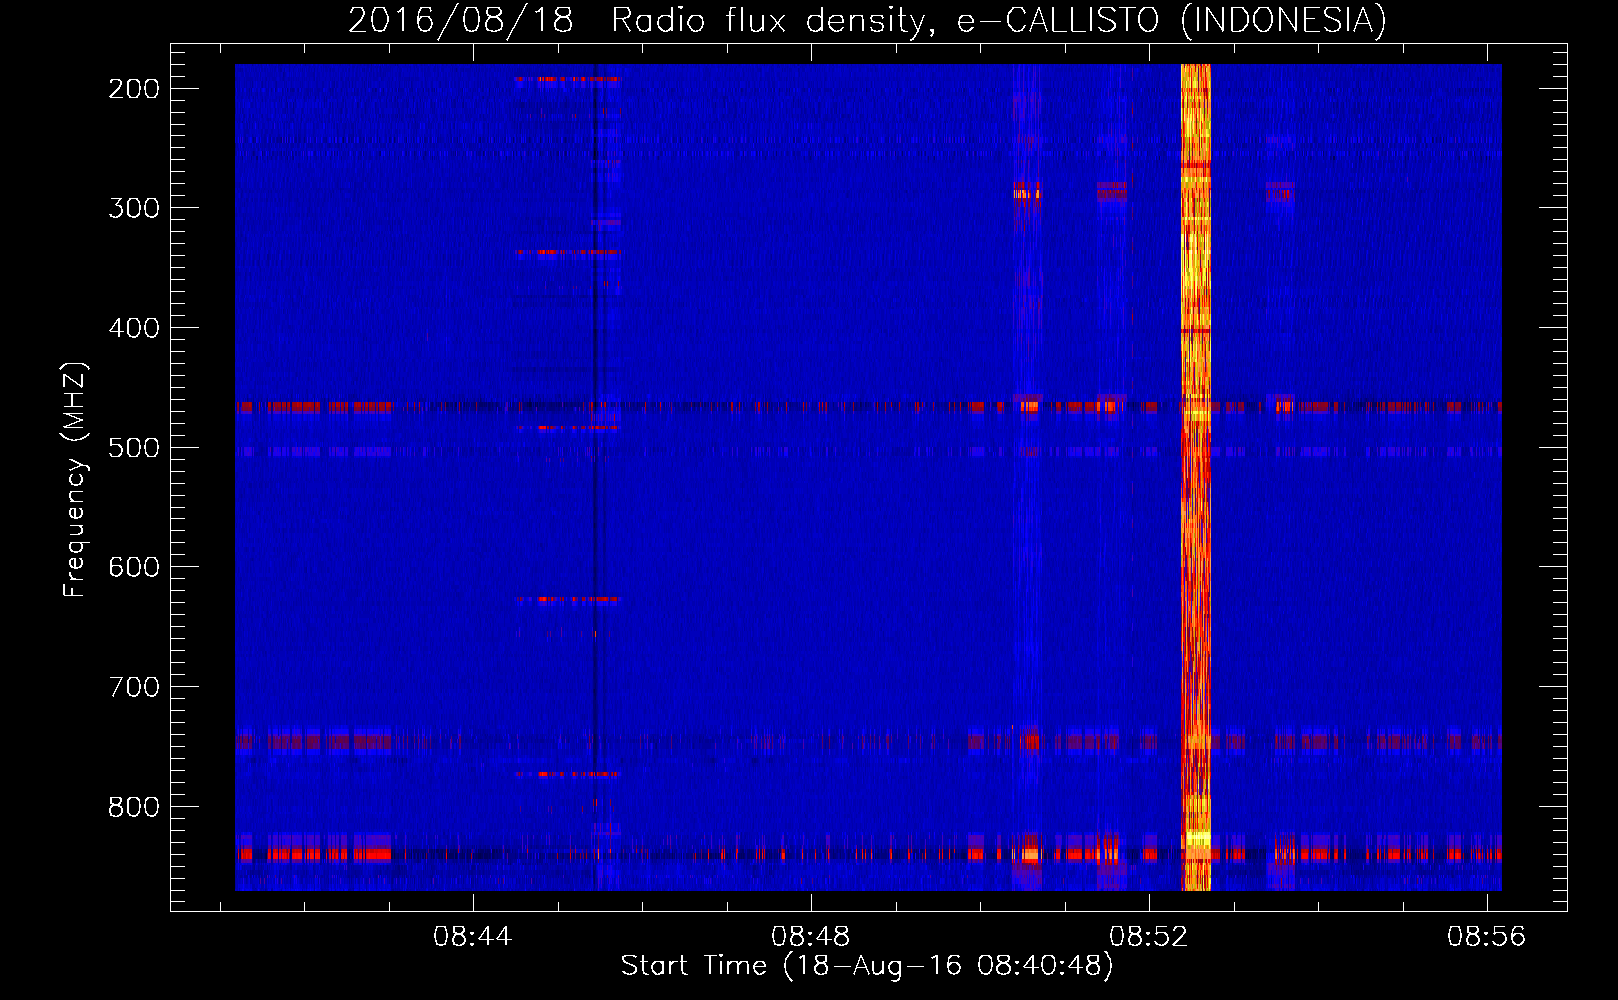The image size is (1618, 1000).
Task: Click the 08:56 time tick label
Action: tap(1487, 937)
